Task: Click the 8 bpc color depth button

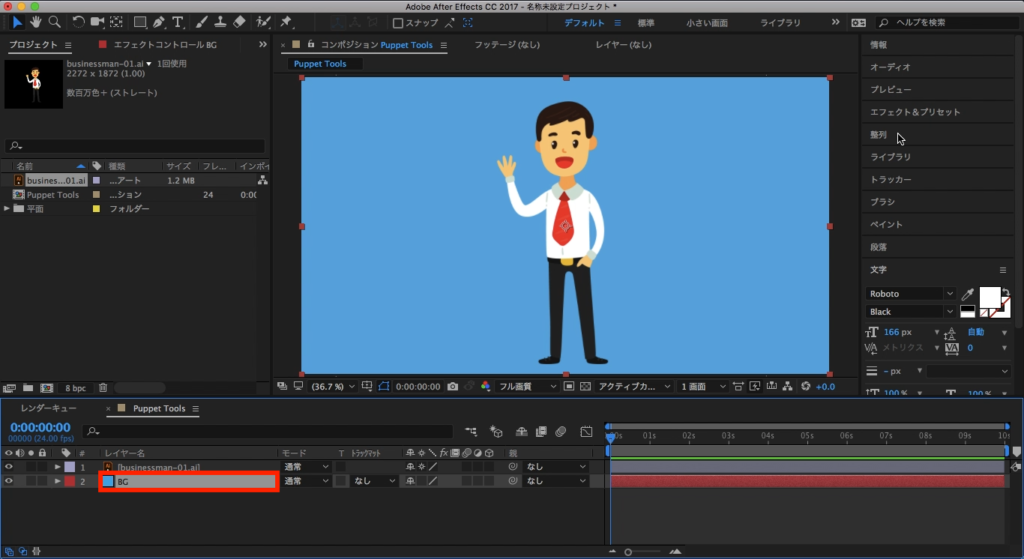Action: [x=76, y=387]
